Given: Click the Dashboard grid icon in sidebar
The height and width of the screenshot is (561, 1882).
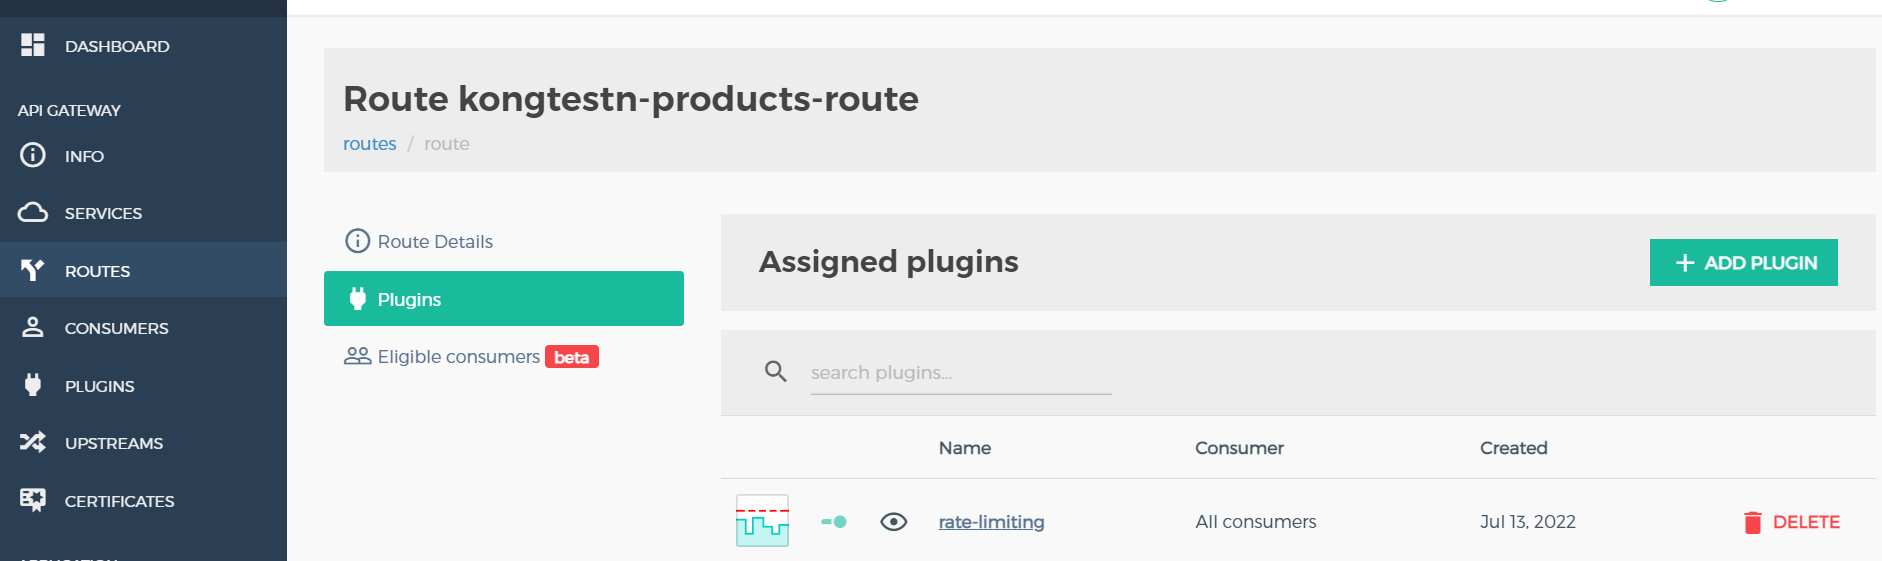Looking at the screenshot, I should coord(33,45).
